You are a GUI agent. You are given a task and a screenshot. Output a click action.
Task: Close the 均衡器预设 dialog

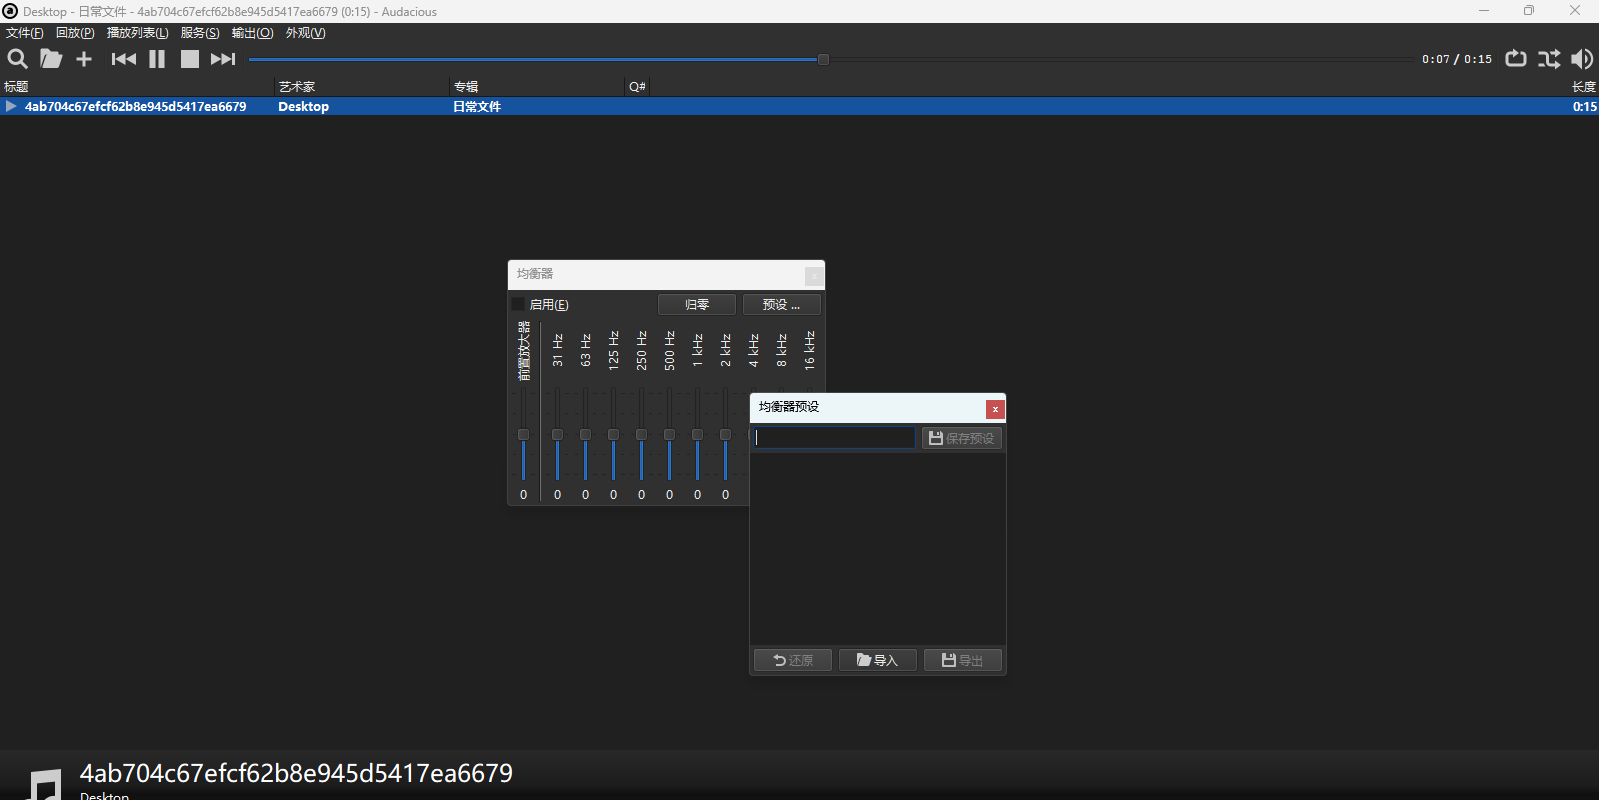coord(995,409)
